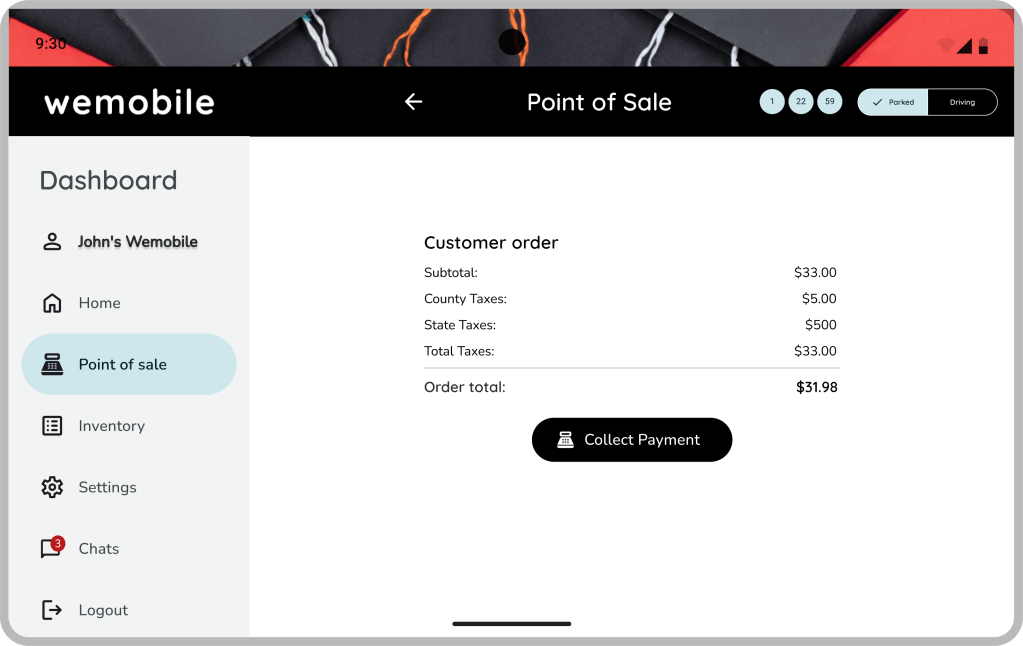Click the status bubble showing 1
The width and height of the screenshot is (1023, 646).
pyautogui.click(x=772, y=102)
